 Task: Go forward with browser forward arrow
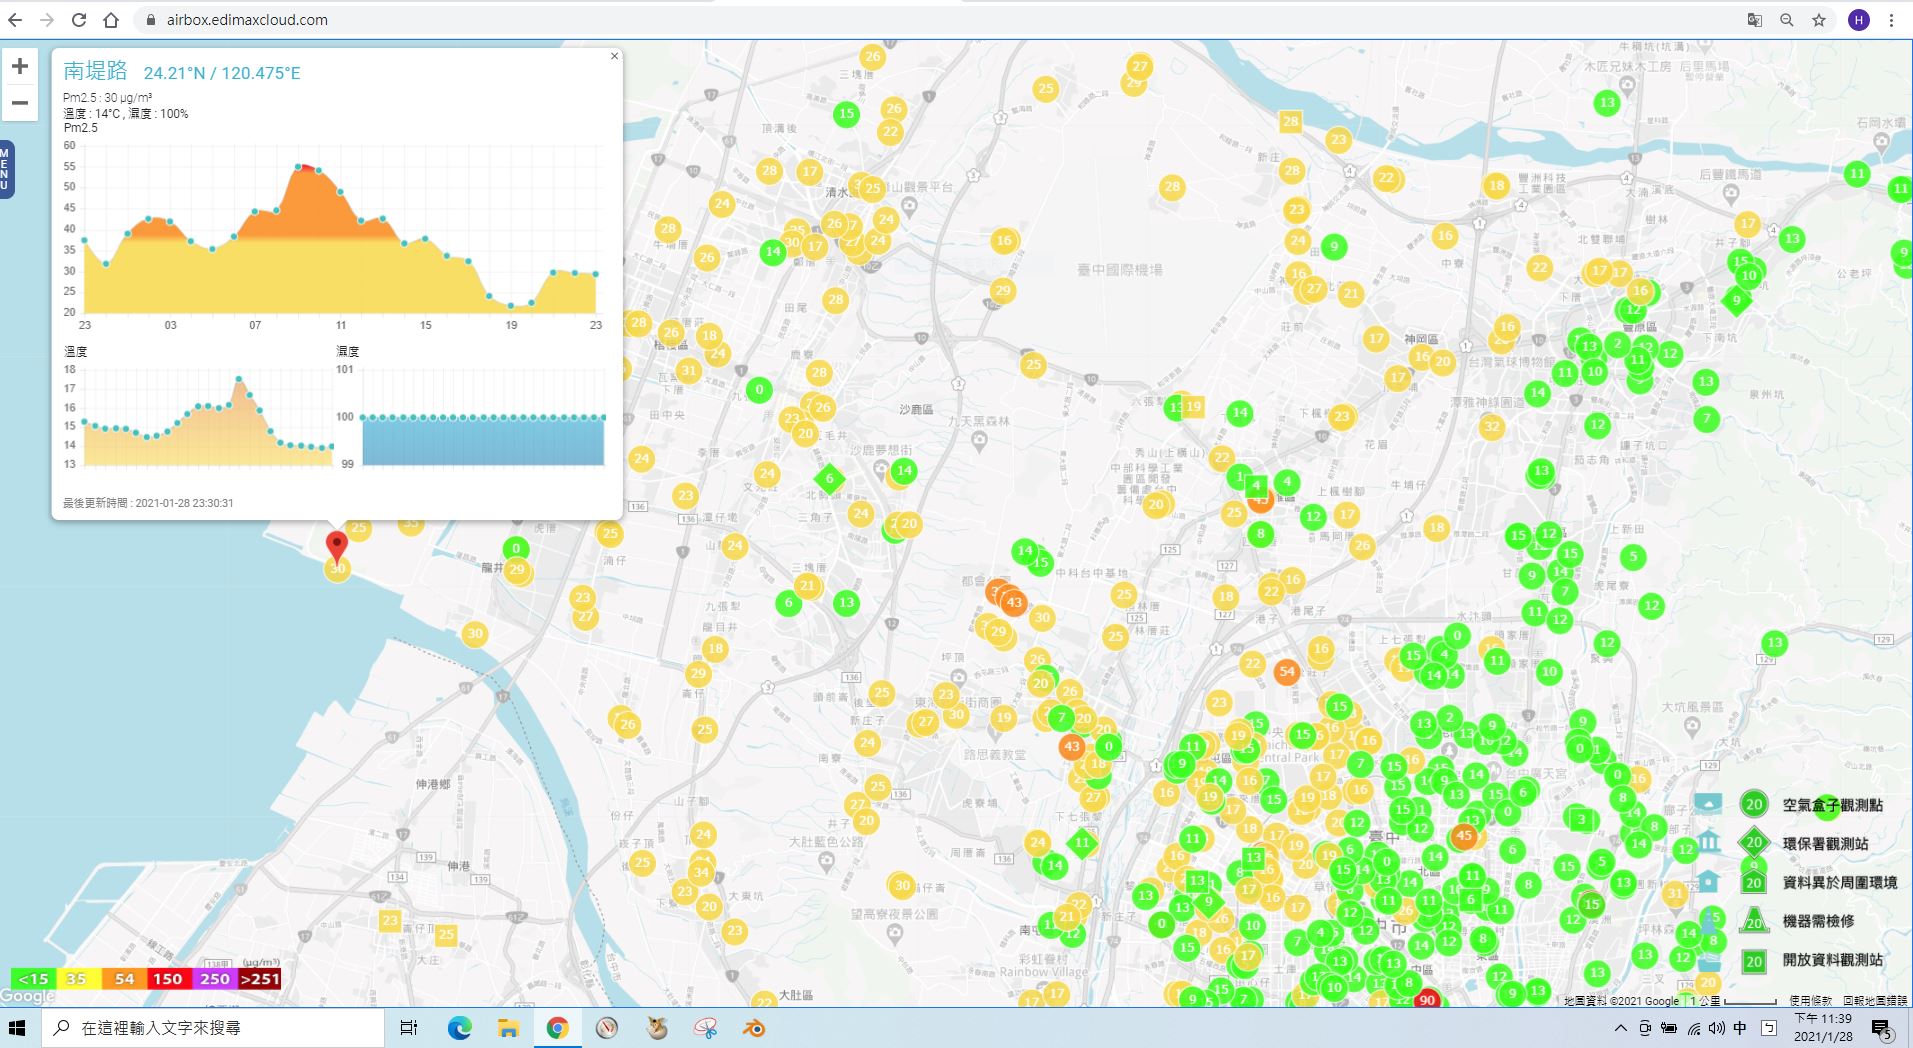pyautogui.click(x=47, y=20)
